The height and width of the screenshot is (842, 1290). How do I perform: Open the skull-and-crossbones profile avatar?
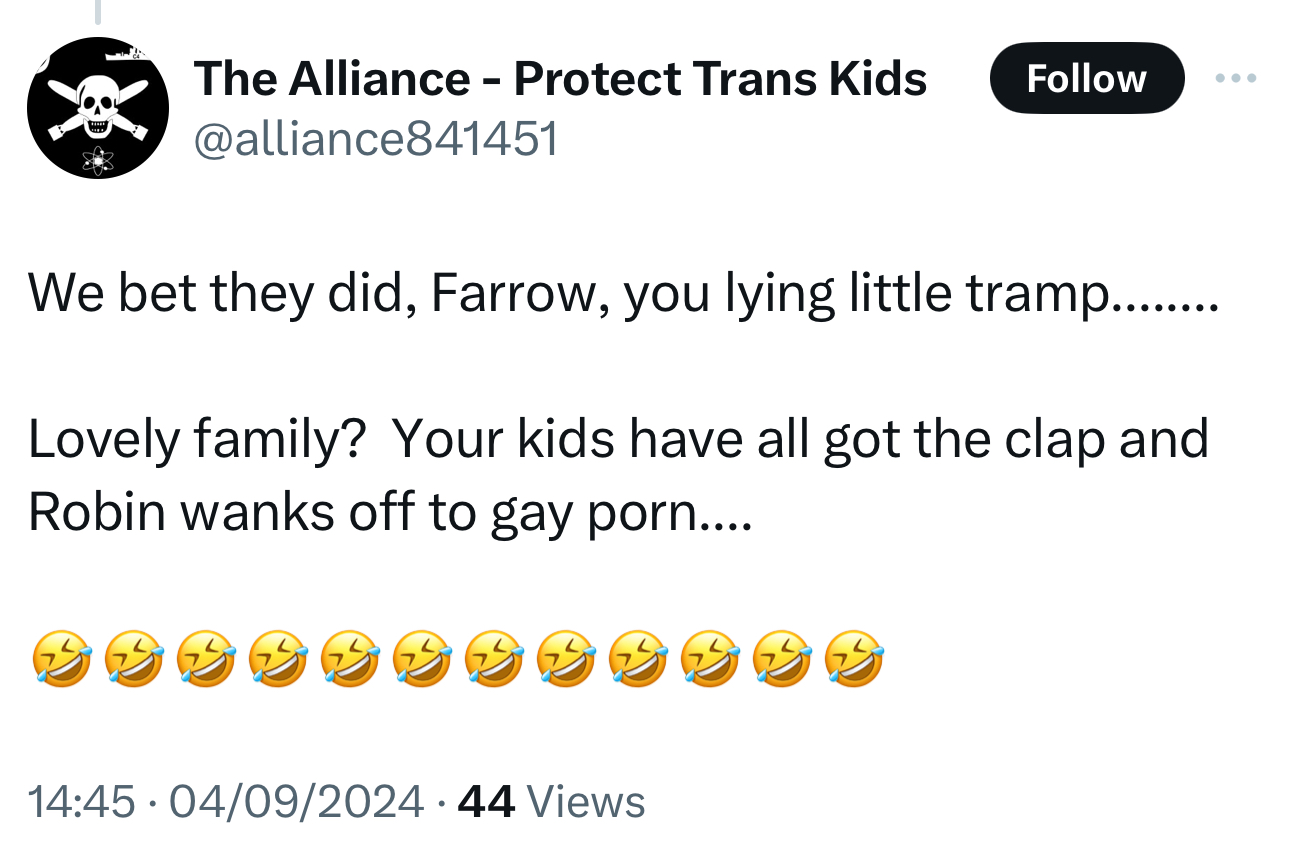[97, 108]
